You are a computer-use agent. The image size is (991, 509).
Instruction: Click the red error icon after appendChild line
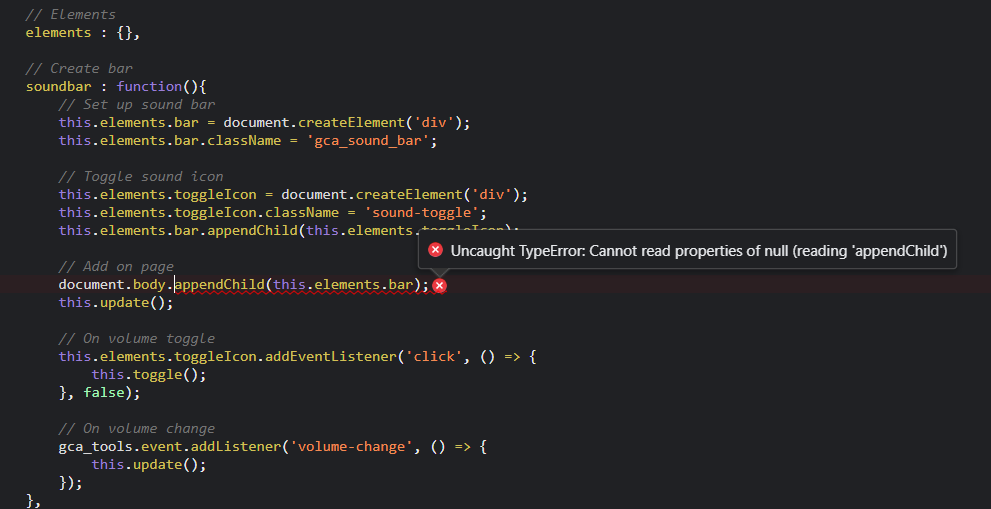point(439,286)
